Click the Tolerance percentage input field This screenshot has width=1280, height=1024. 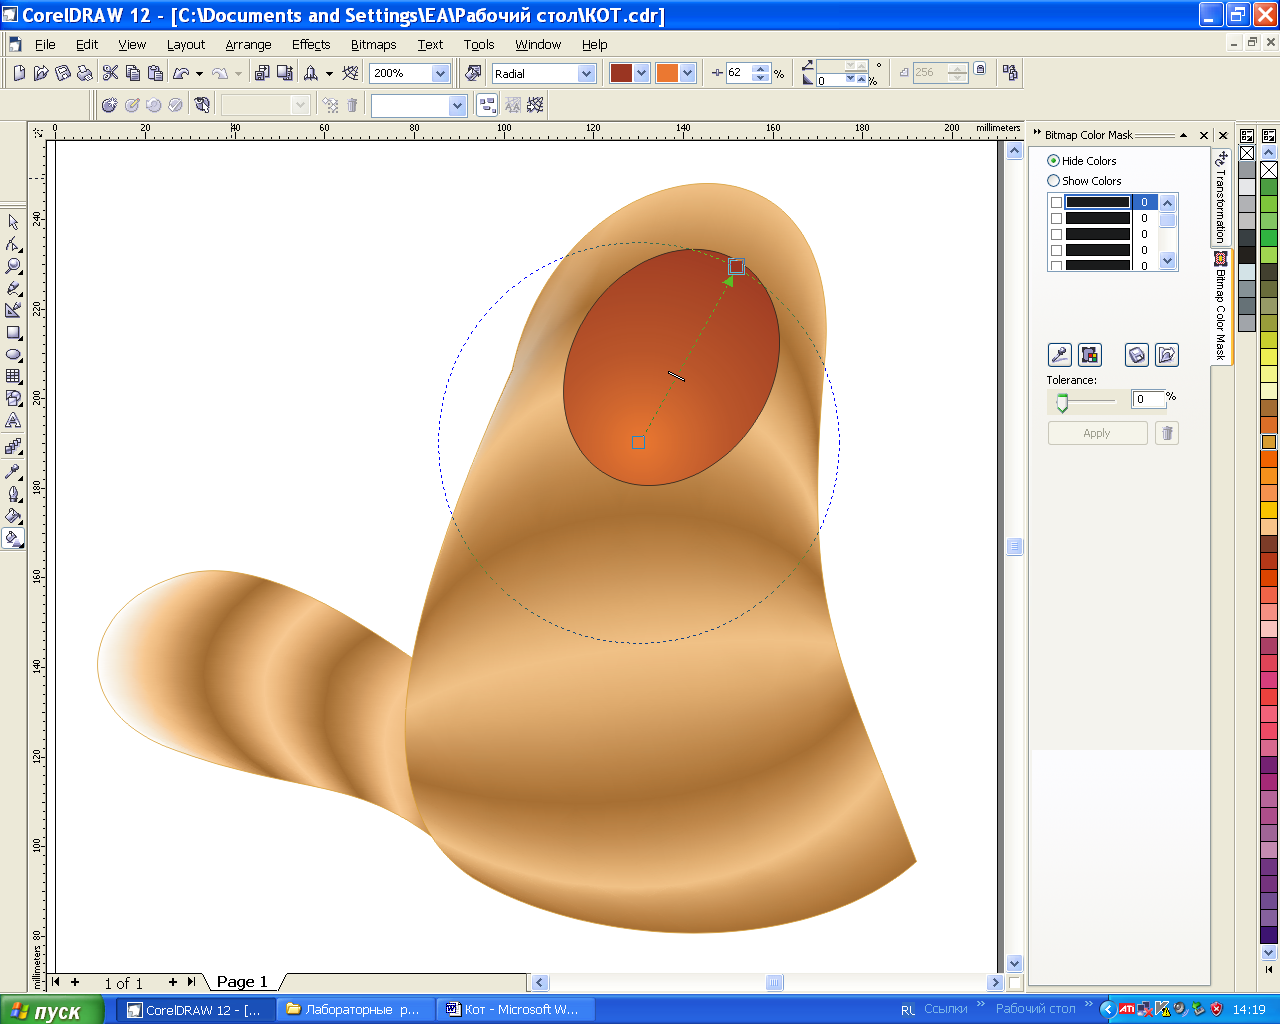1148,399
